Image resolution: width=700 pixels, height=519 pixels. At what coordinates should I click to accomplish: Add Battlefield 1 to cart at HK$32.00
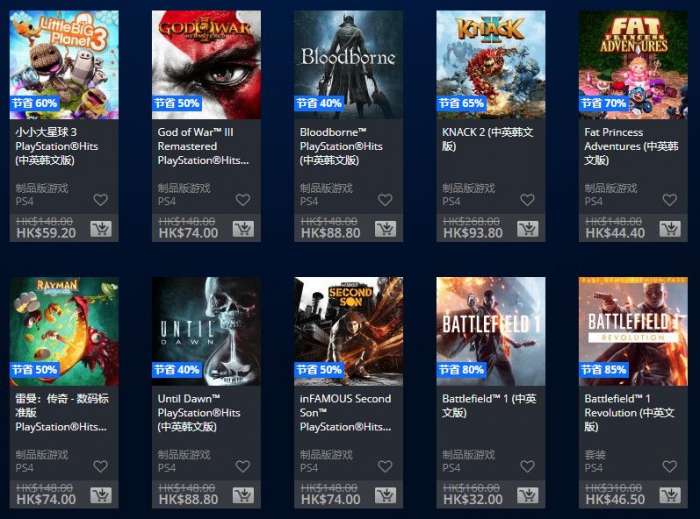point(528,495)
